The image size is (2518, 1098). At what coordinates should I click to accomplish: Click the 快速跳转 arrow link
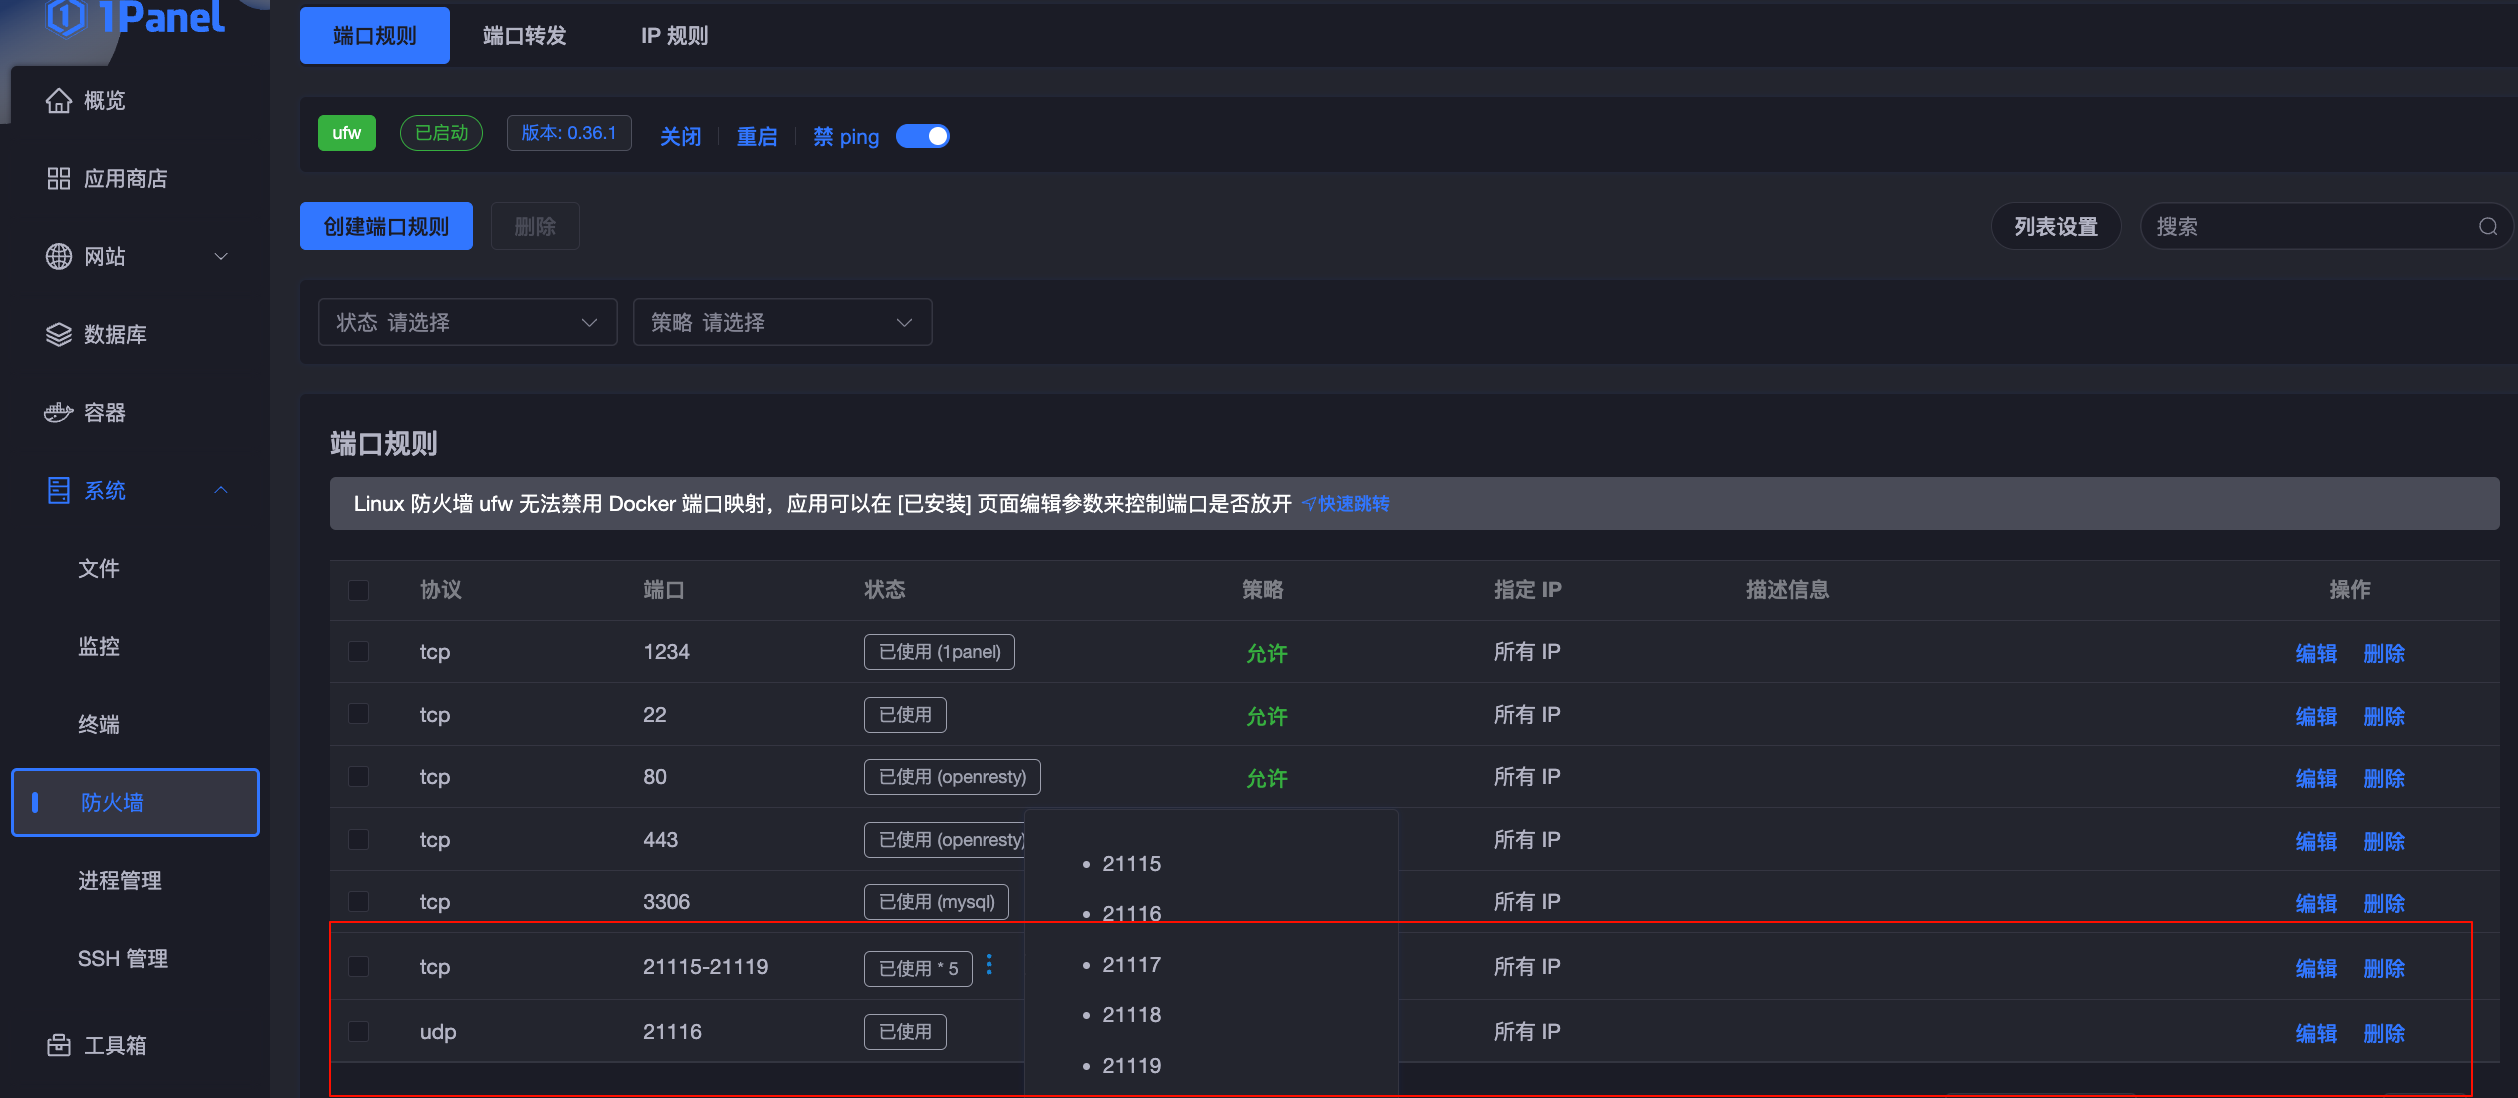tap(1345, 504)
